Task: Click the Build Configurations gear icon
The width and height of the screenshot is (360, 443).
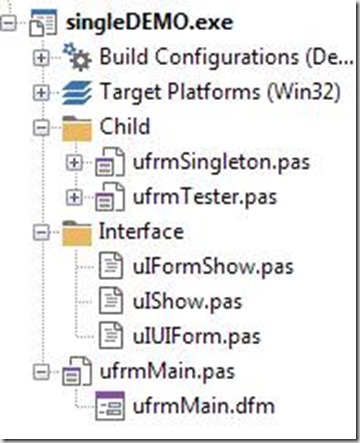Action: 77,57
